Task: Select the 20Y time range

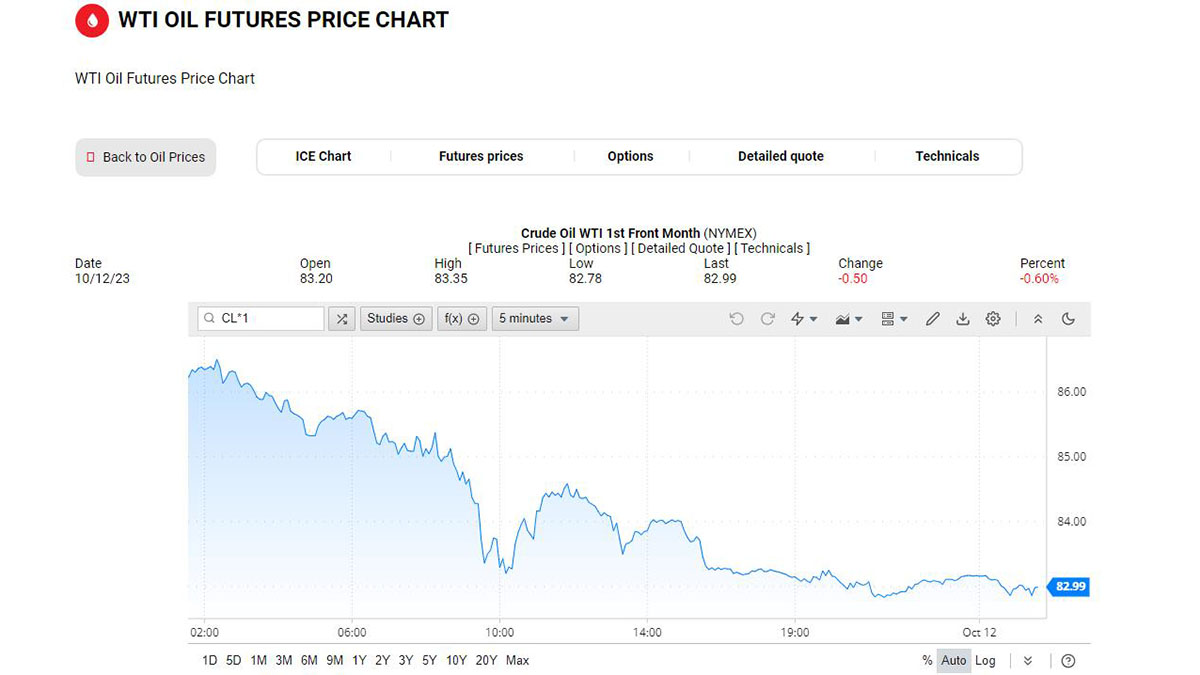Action: [x=487, y=661]
